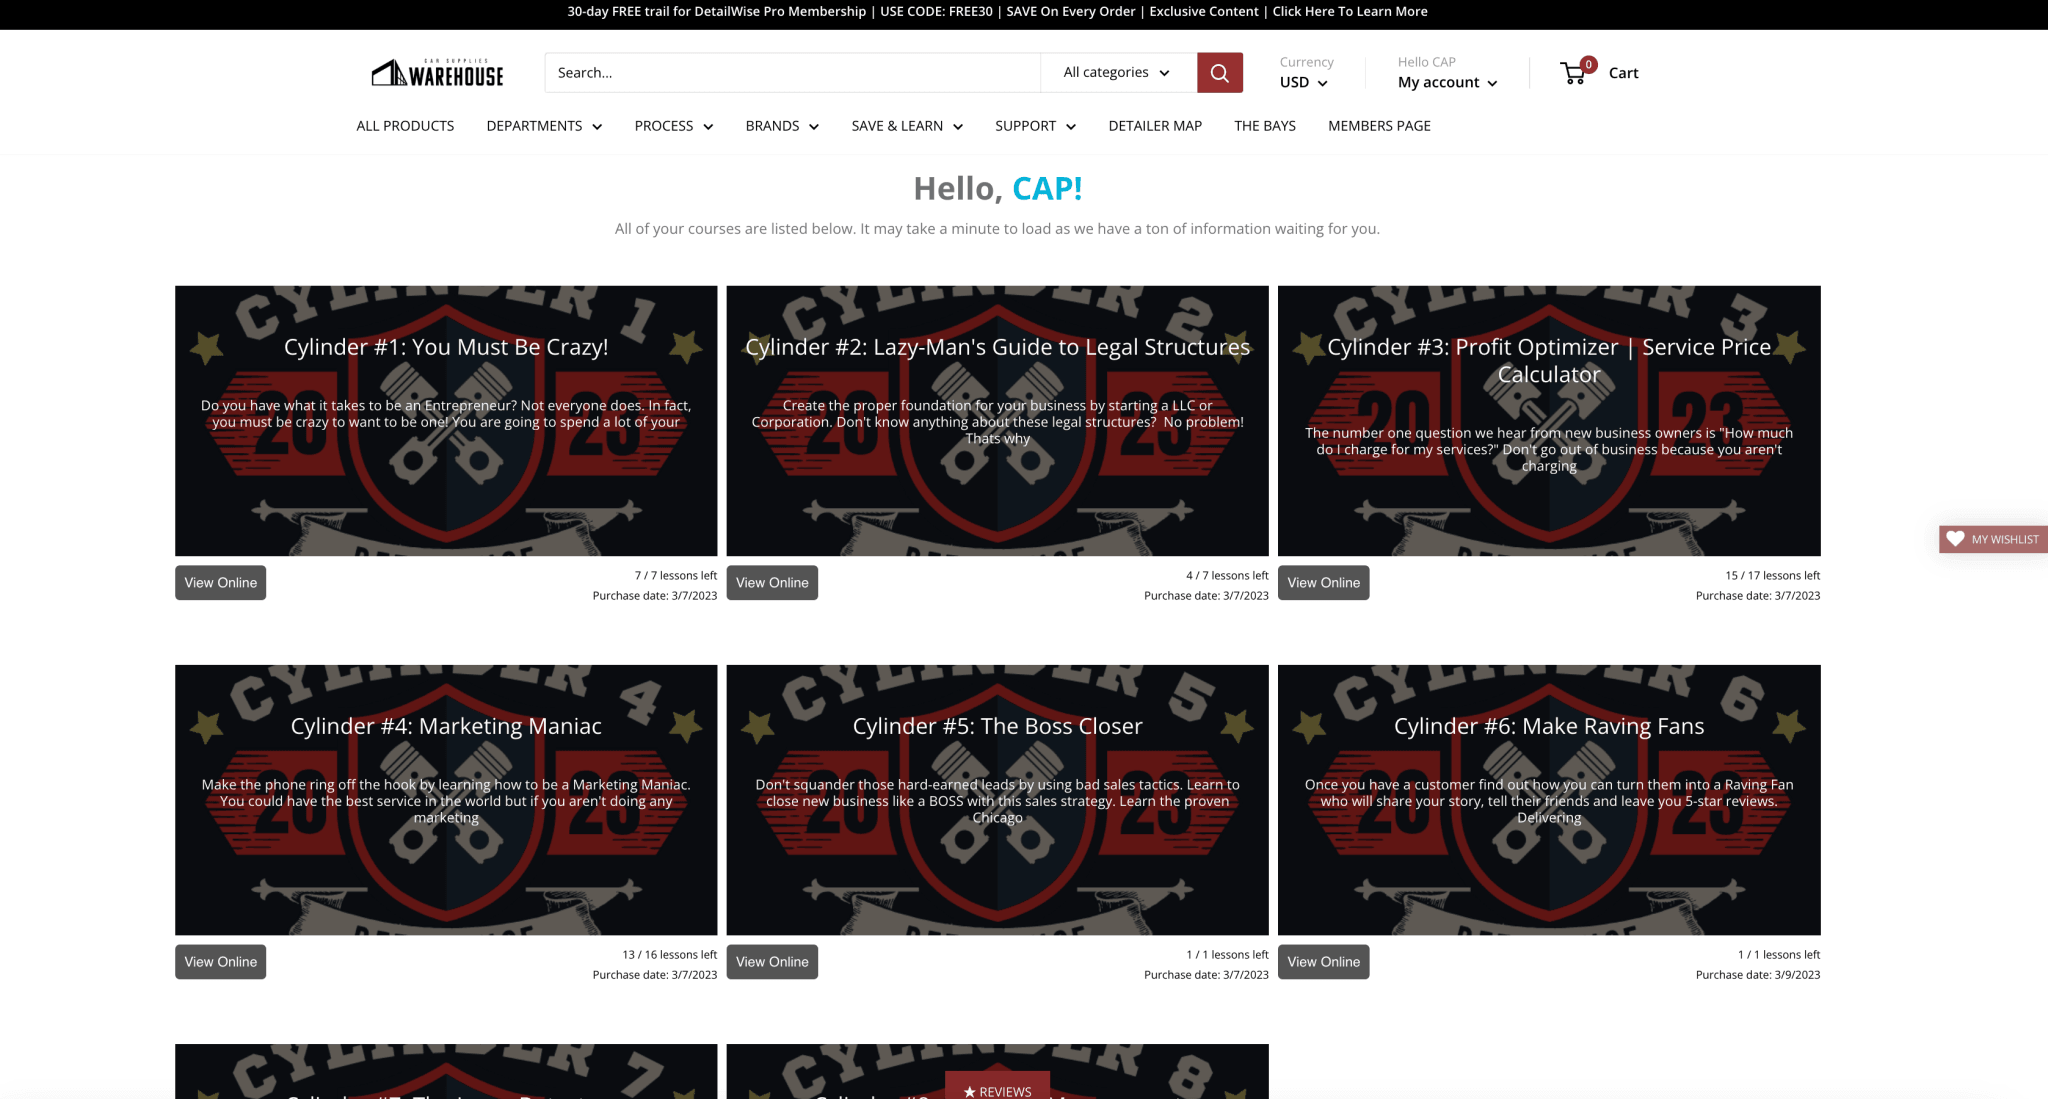Image resolution: width=2048 pixels, height=1099 pixels.
Task: Open the Process menu
Action: [673, 126]
